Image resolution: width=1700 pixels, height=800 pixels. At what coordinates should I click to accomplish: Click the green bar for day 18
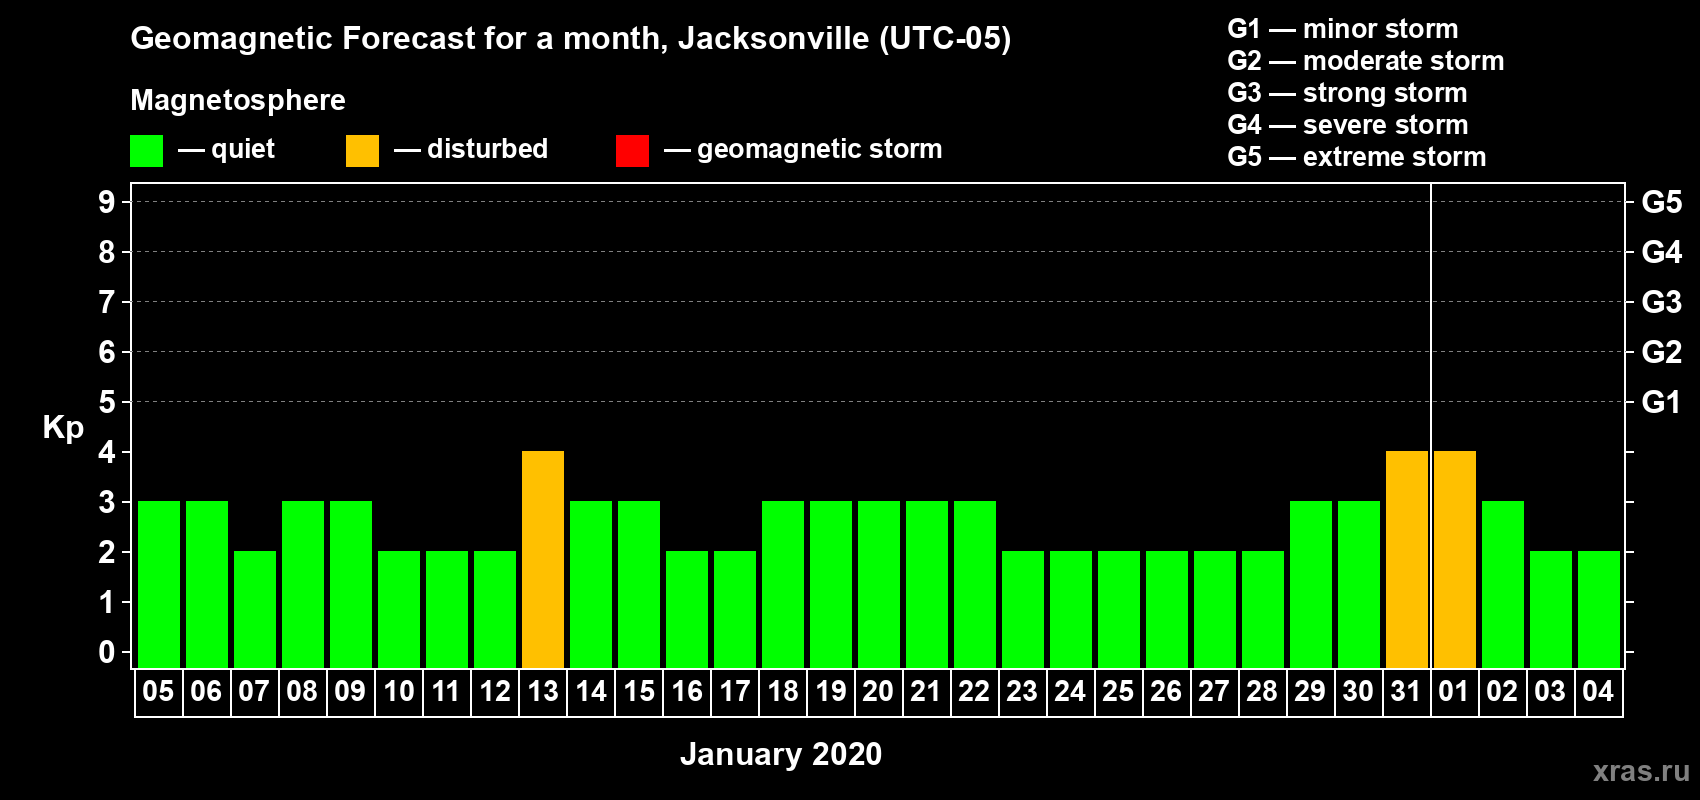(x=783, y=585)
